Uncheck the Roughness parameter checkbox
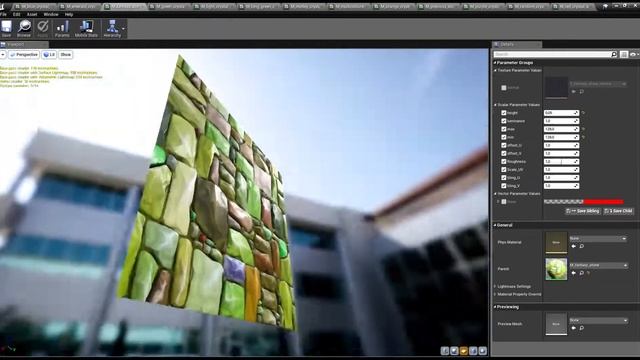The width and height of the screenshot is (640, 360). [504, 162]
